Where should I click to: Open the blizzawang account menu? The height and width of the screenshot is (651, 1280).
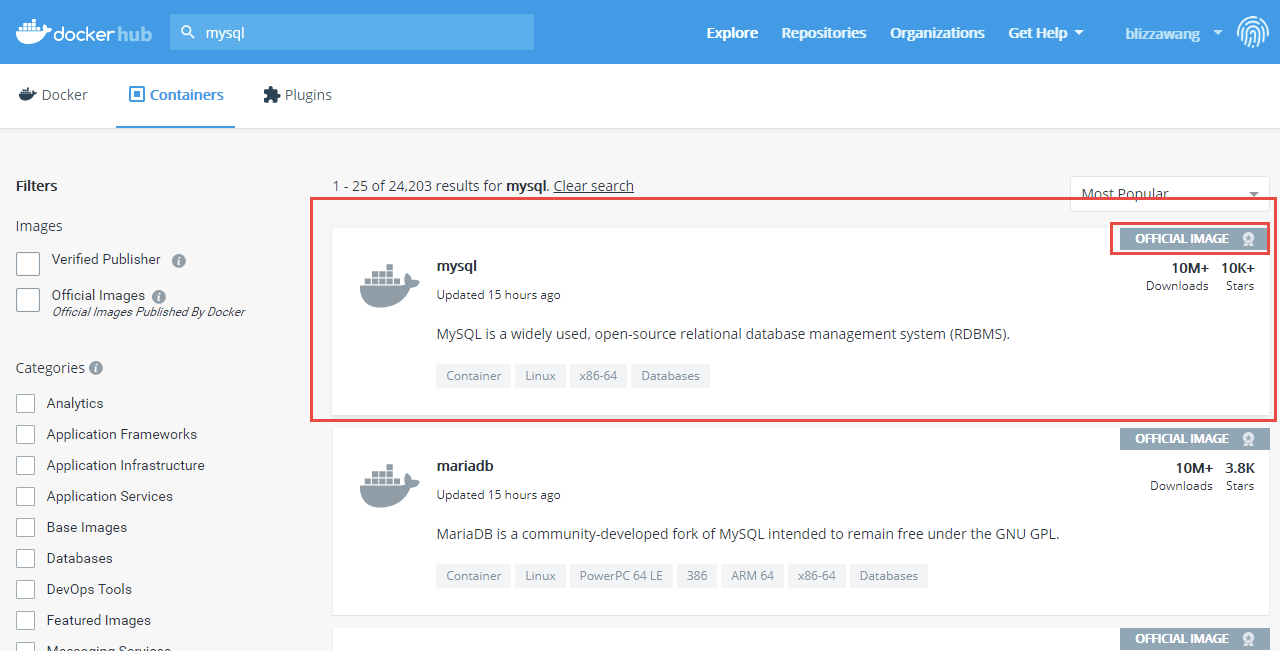(1172, 33)
